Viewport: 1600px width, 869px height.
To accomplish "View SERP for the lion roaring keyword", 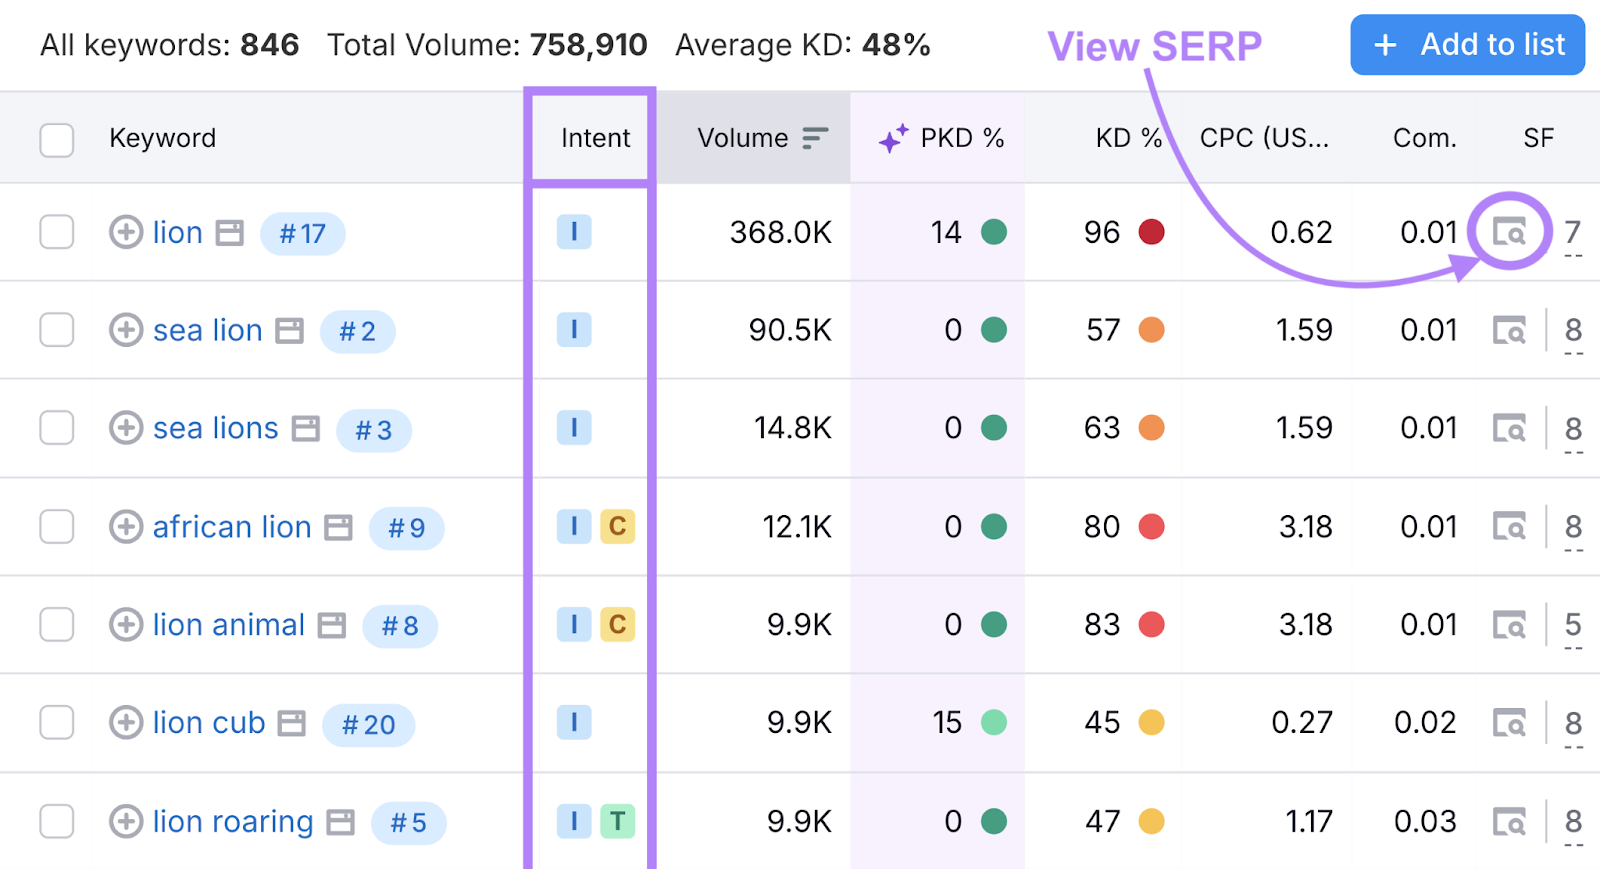I will 1509,821.
